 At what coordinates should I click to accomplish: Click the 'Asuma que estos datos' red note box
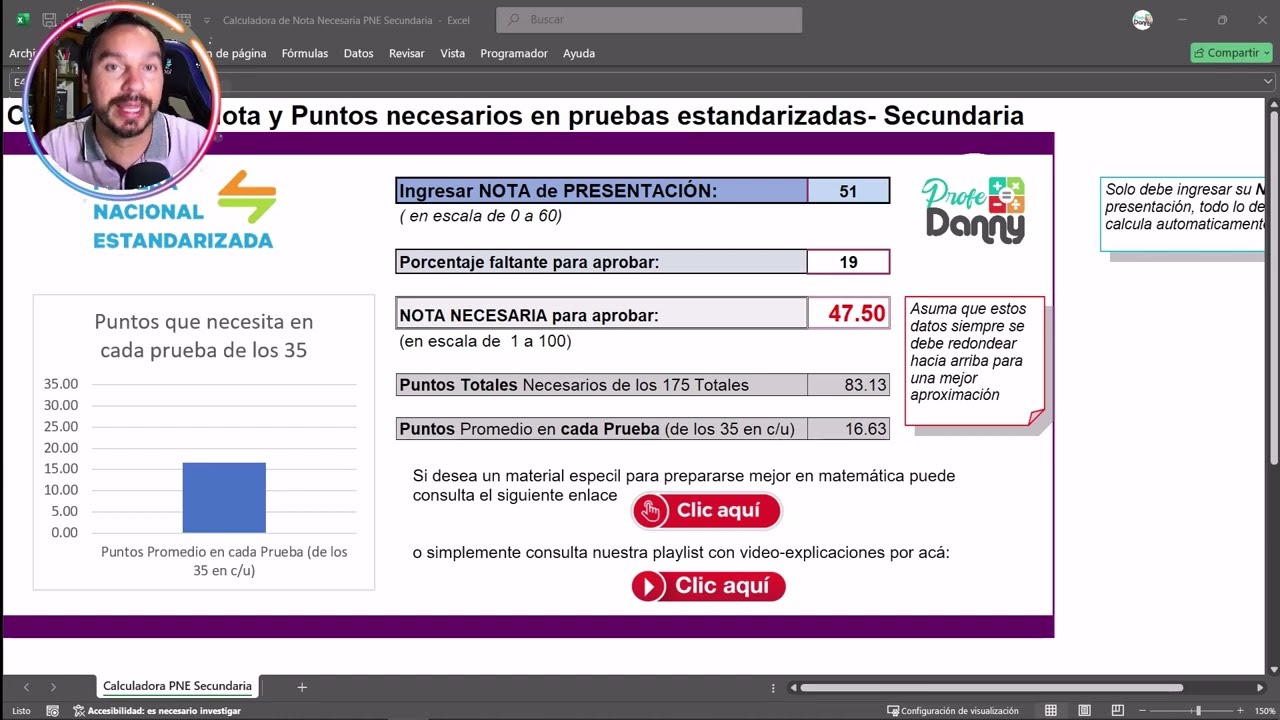[974, 360]
